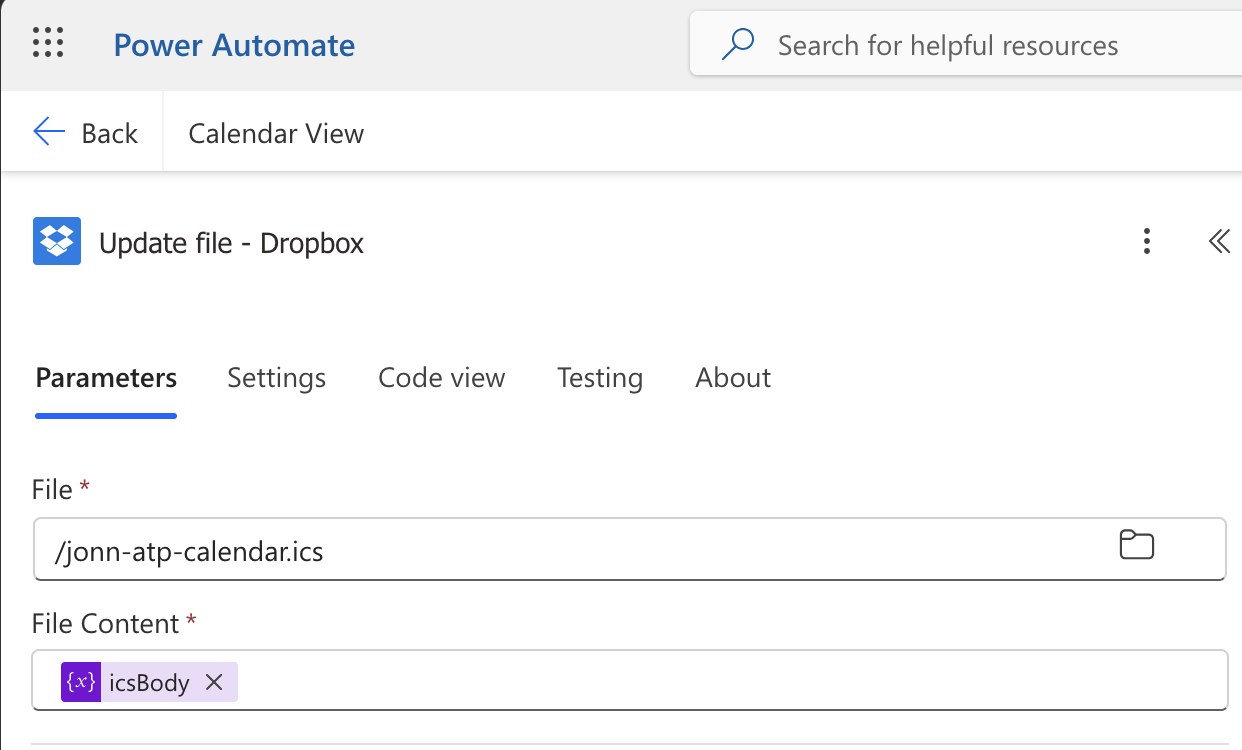Screen dimensions: 1242x750
Task: Open the About tab
Action: pos(733,378)
